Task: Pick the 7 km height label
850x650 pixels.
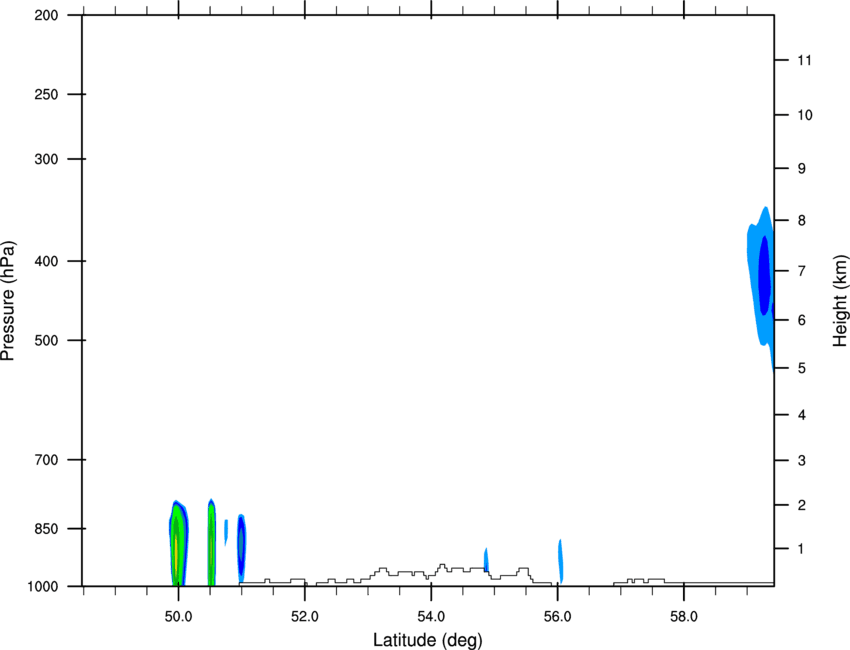Action: (x=802, y=271)
